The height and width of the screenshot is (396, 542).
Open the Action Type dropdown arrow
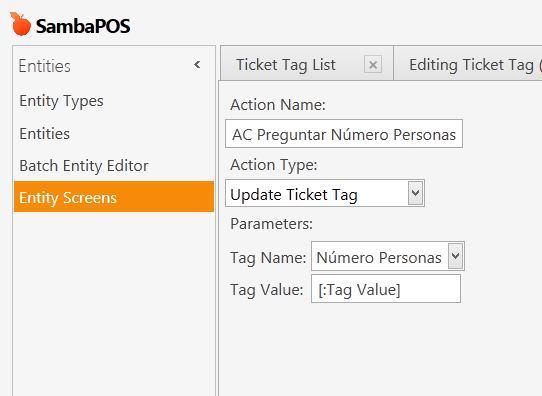416,193
